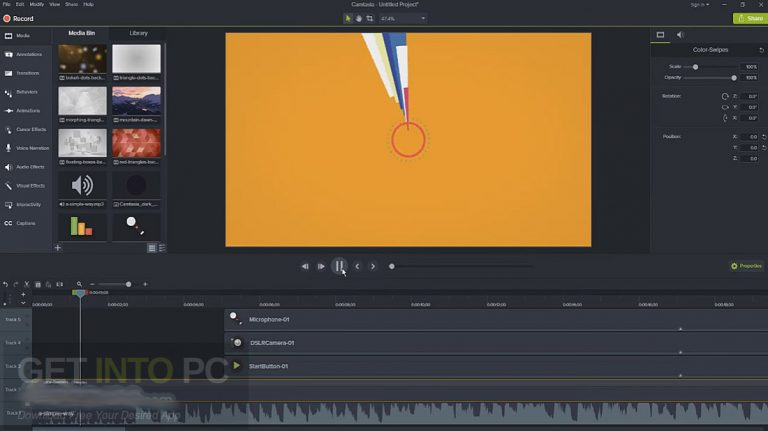Select the pan hand tool above canvas
Viewport: 768px width, 431px height.
[359, 19]
